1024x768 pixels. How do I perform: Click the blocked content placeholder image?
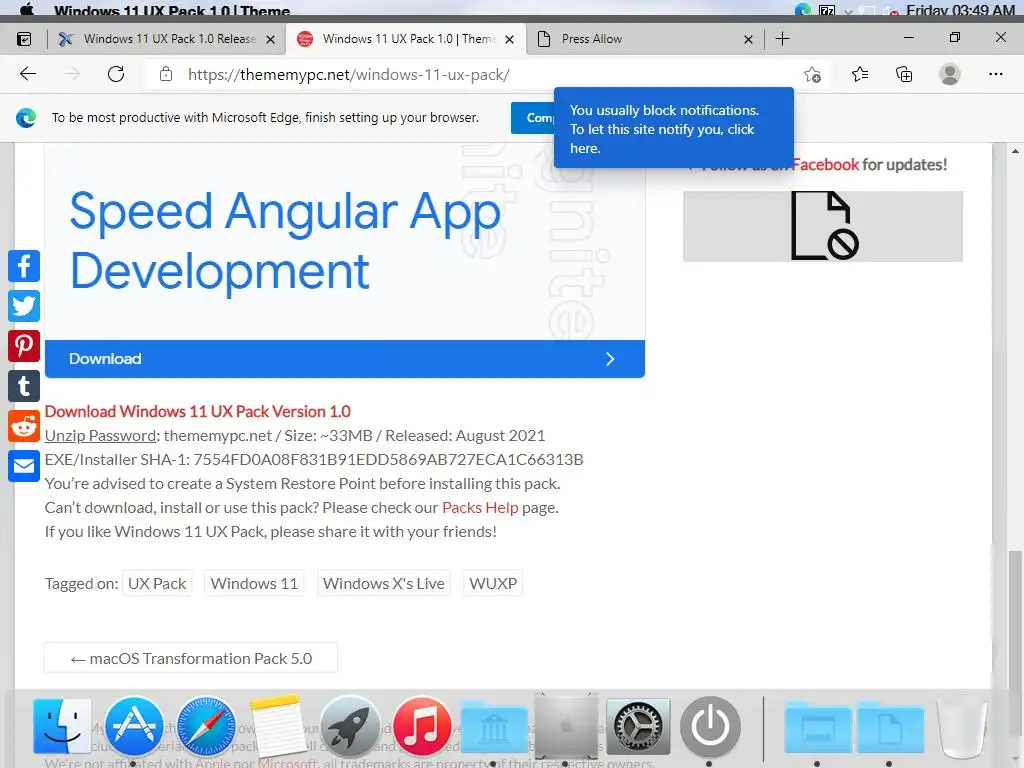[823, 226]
